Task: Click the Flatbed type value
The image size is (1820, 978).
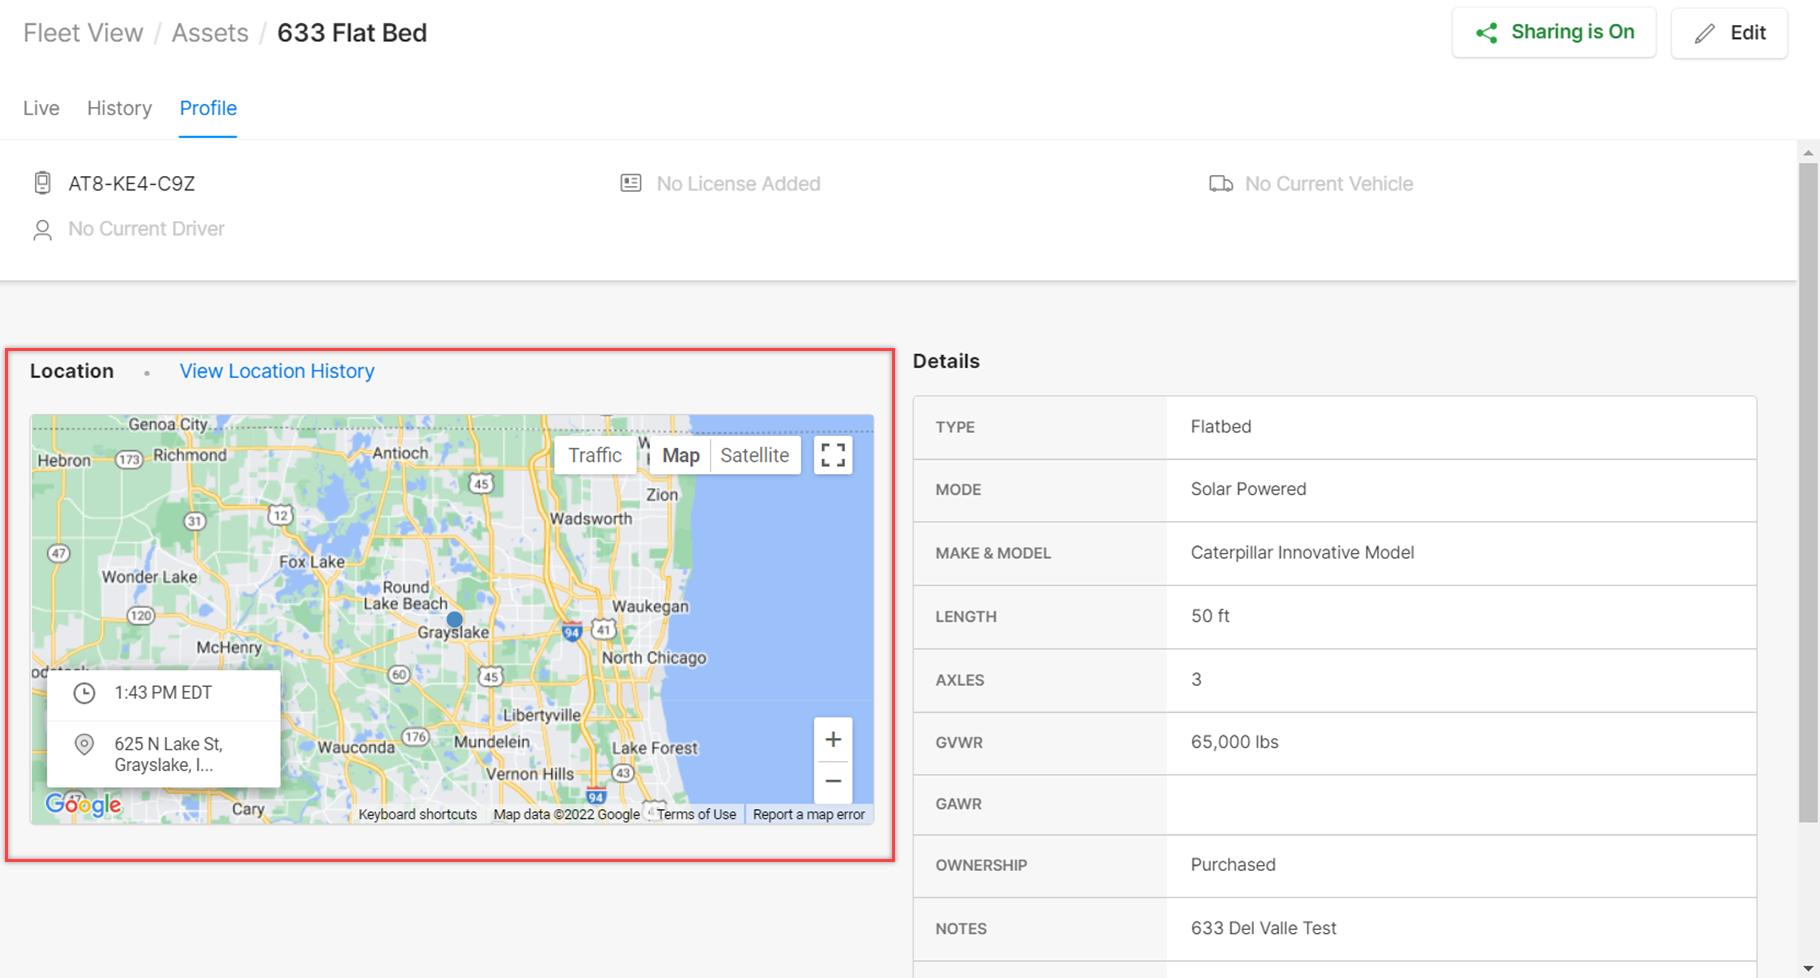Action: (x=1221, y=427)
